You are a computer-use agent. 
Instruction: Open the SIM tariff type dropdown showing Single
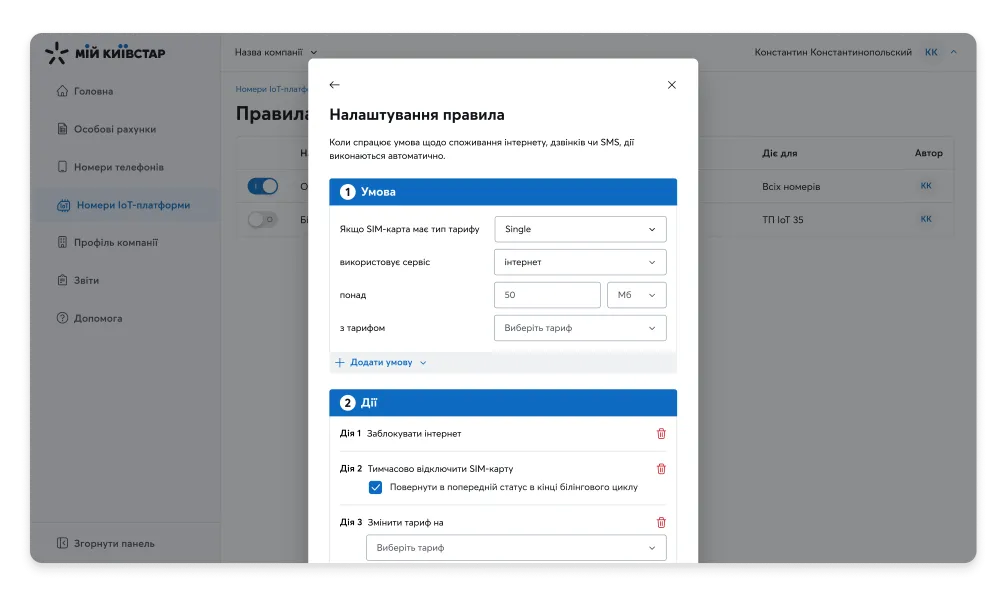click(580, 229)
